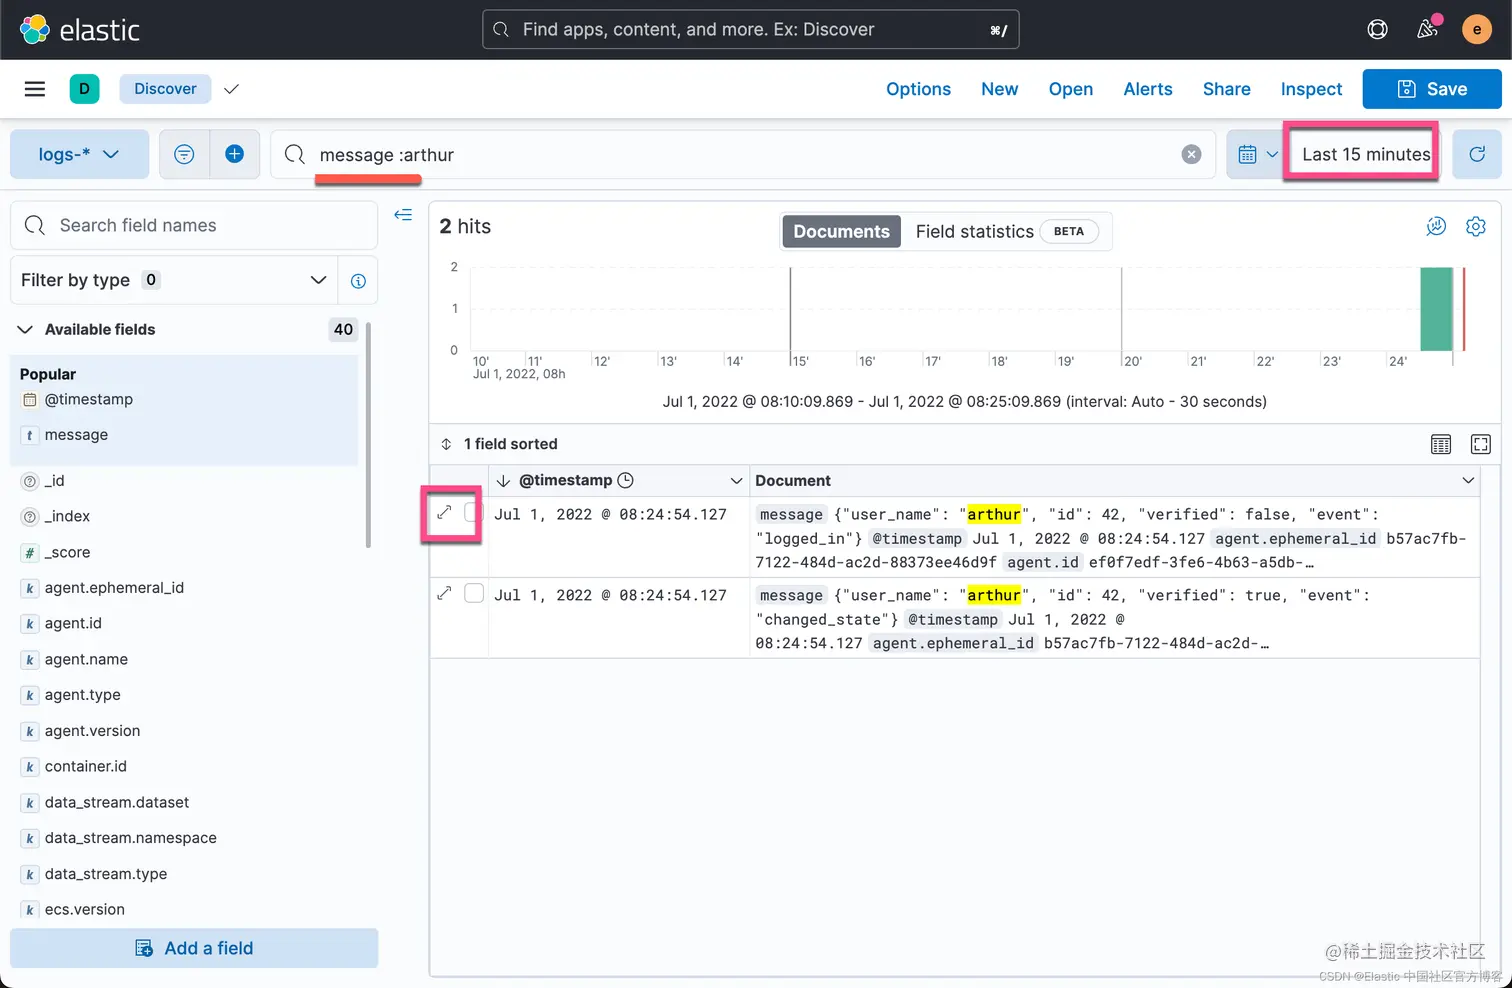
Task: Open the Options menu
Action: pyautogui.click(x=918, y=89)
